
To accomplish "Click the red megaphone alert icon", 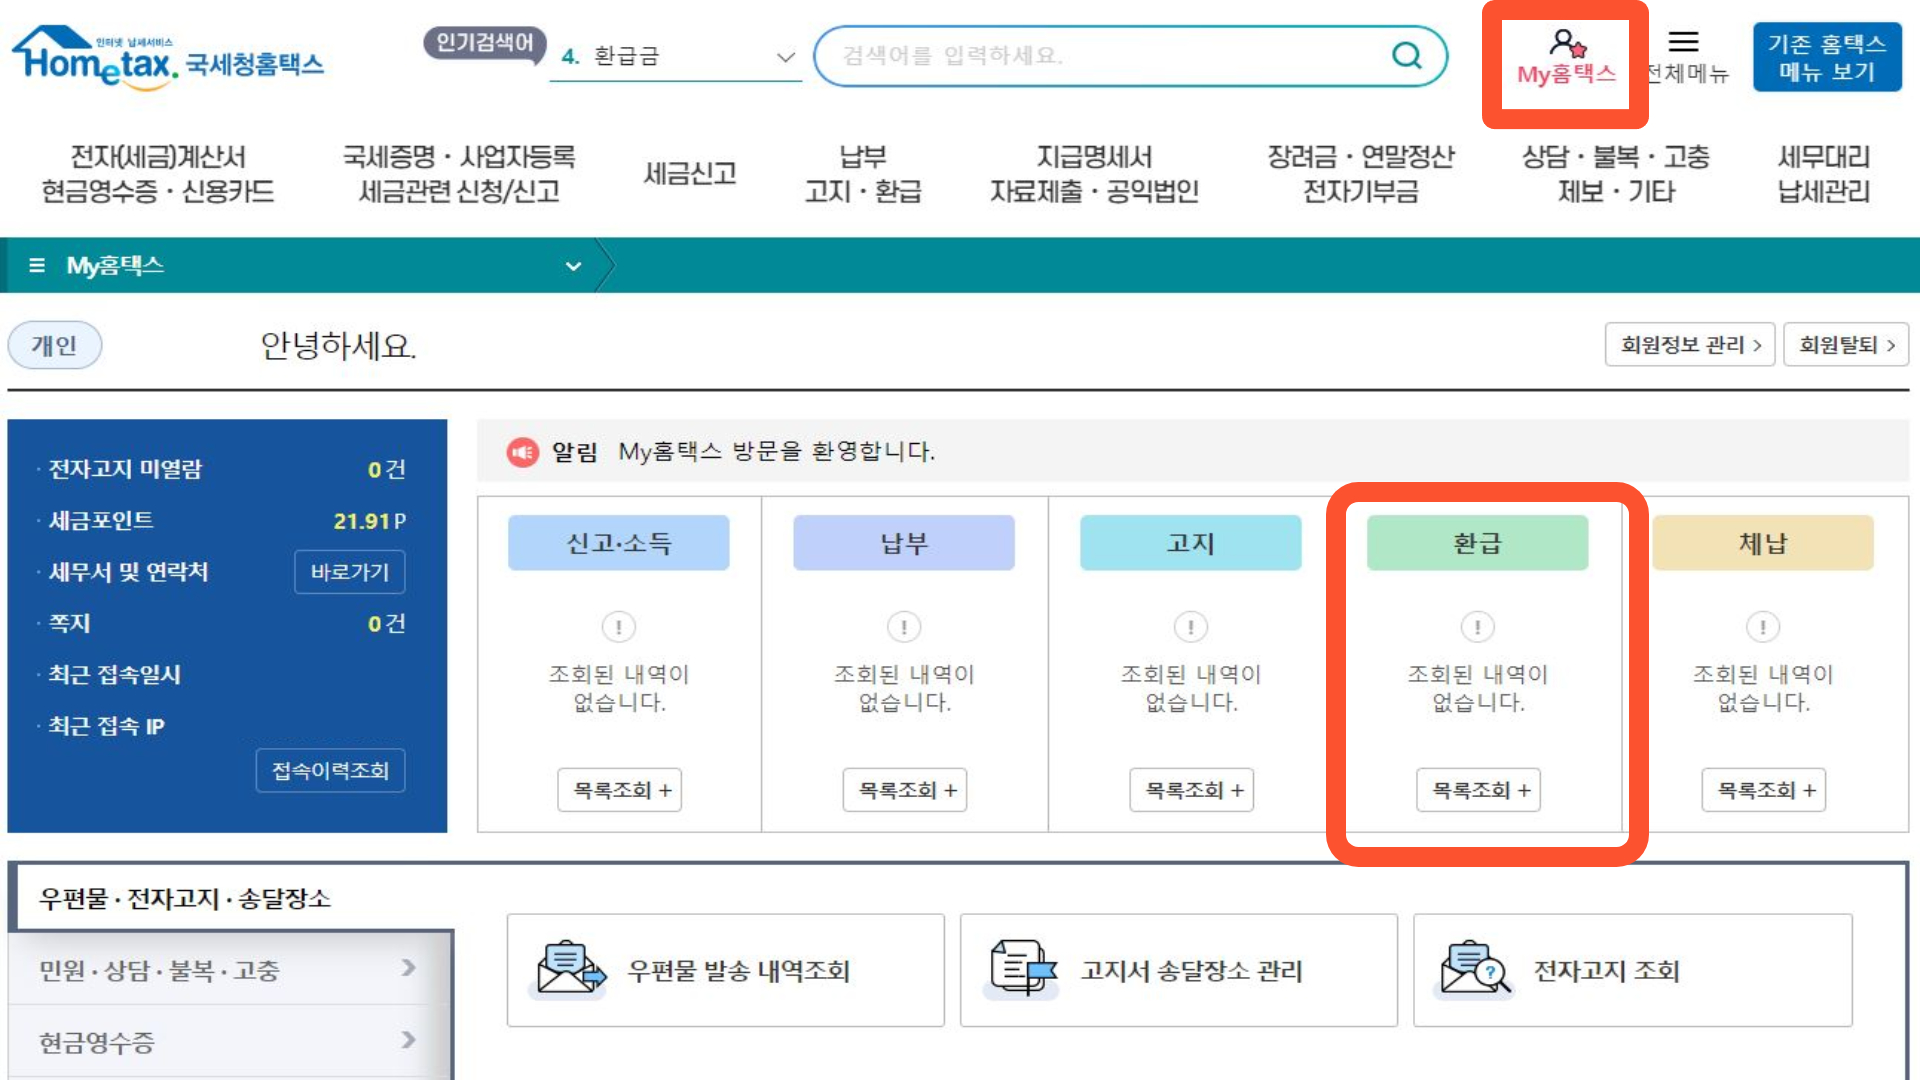I will click(x=523, y=451).
